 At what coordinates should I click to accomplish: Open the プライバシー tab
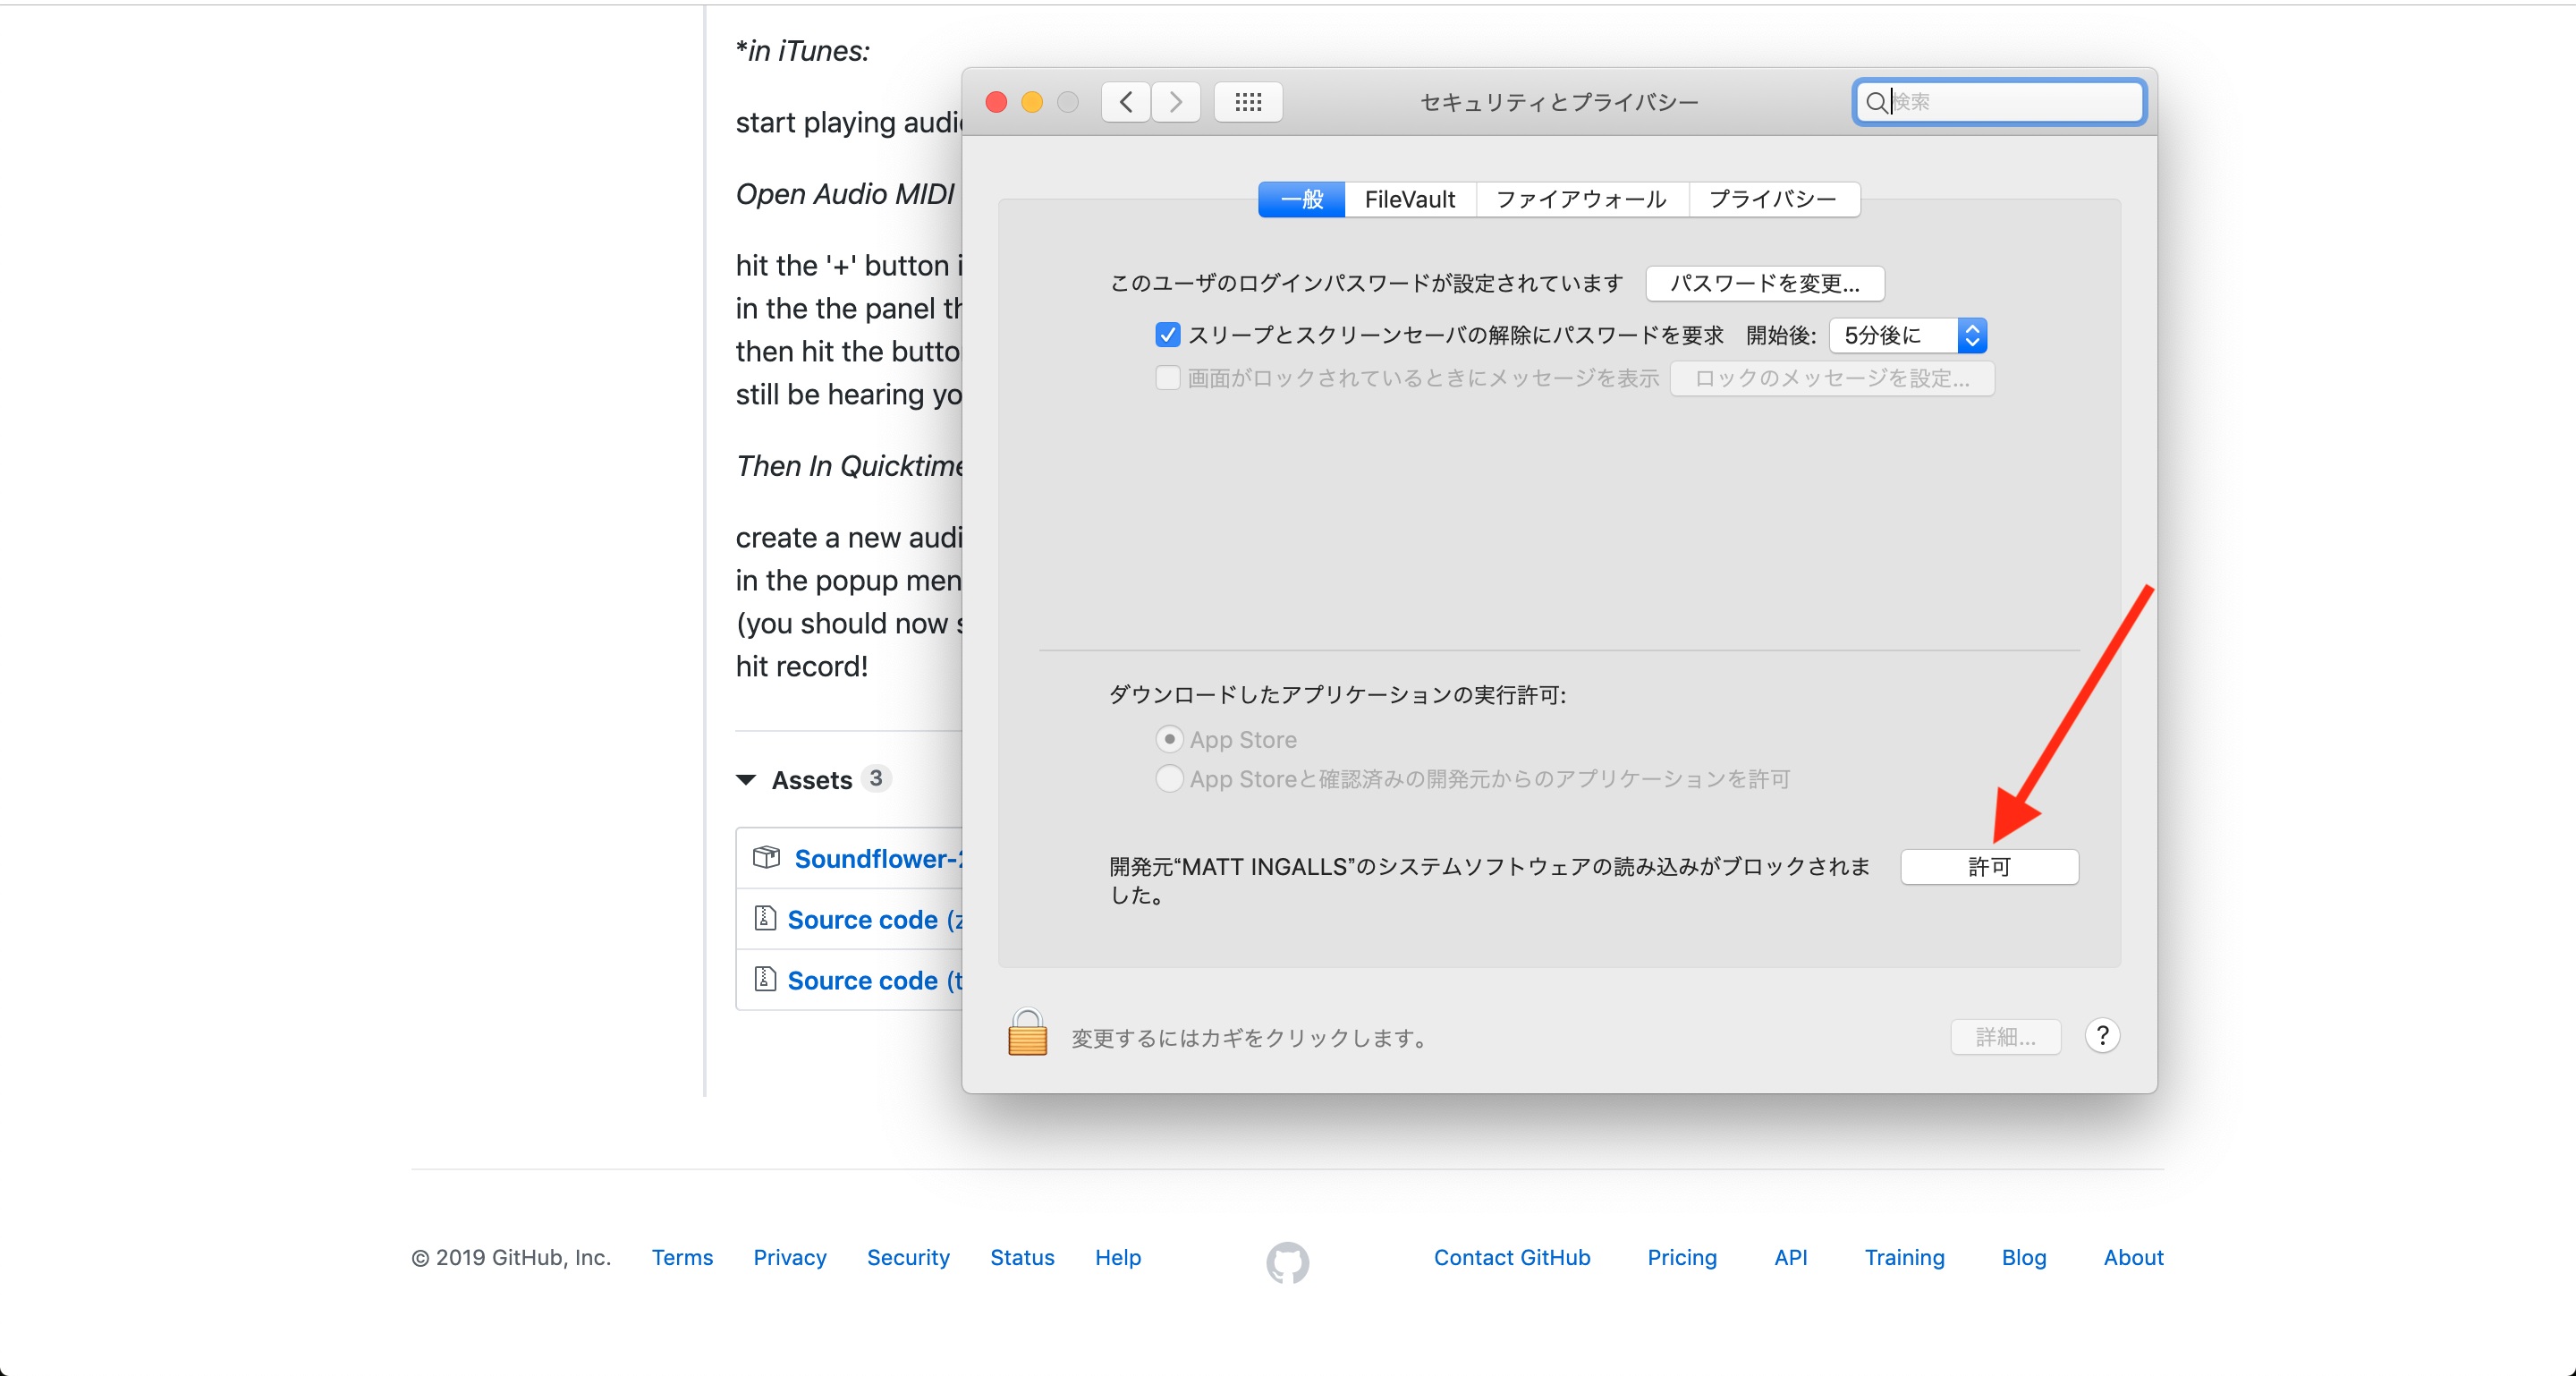(1772, 199)
